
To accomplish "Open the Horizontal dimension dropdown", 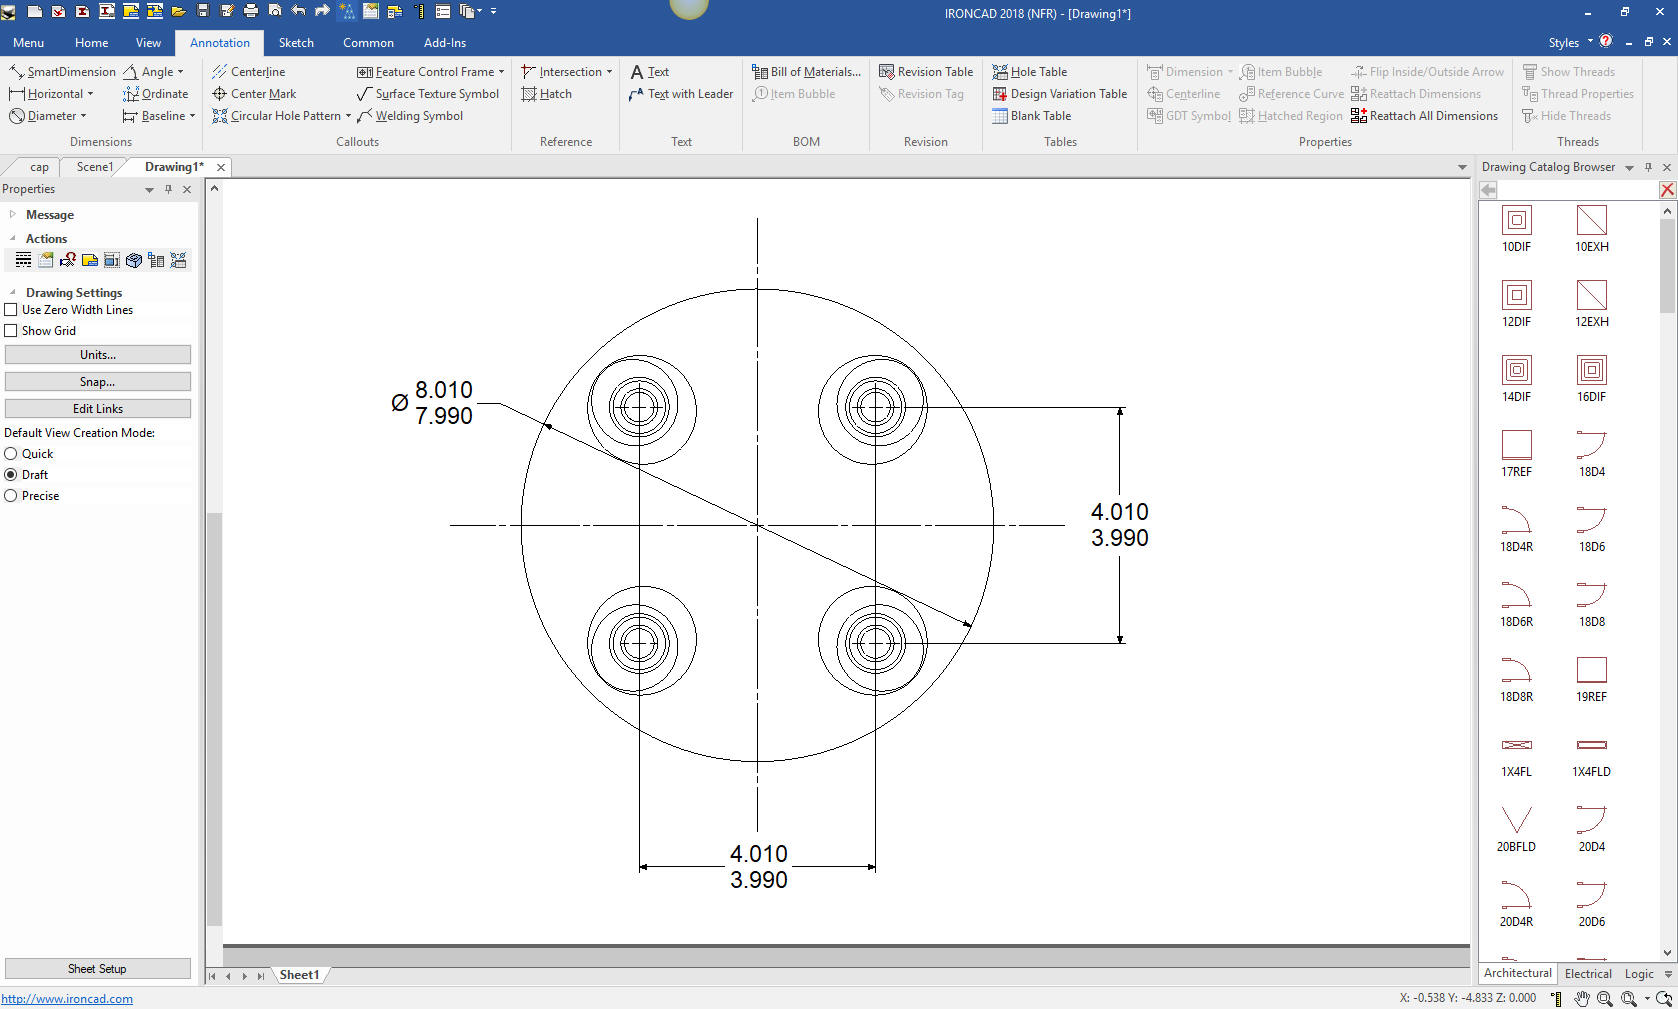I will point(90,94).
